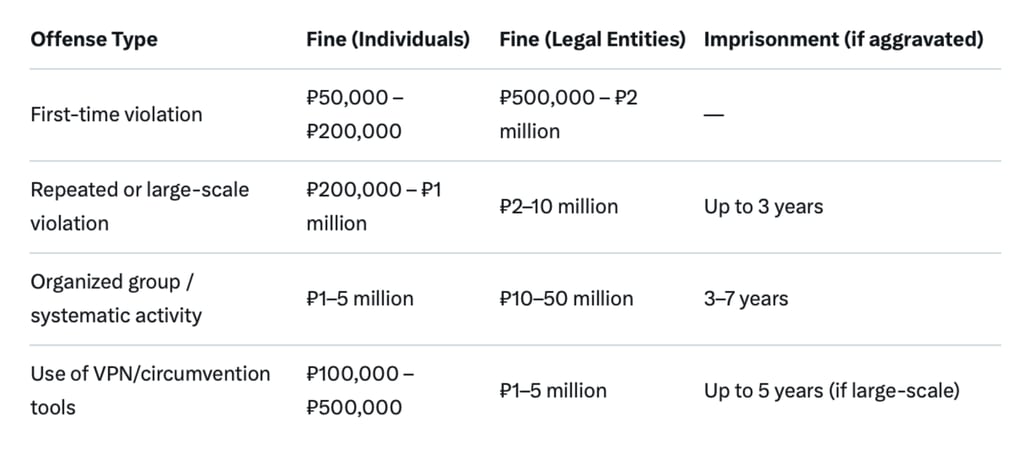
Task: Select the Use of VPN/circumvention tools cell
Action: click(150, 390)
